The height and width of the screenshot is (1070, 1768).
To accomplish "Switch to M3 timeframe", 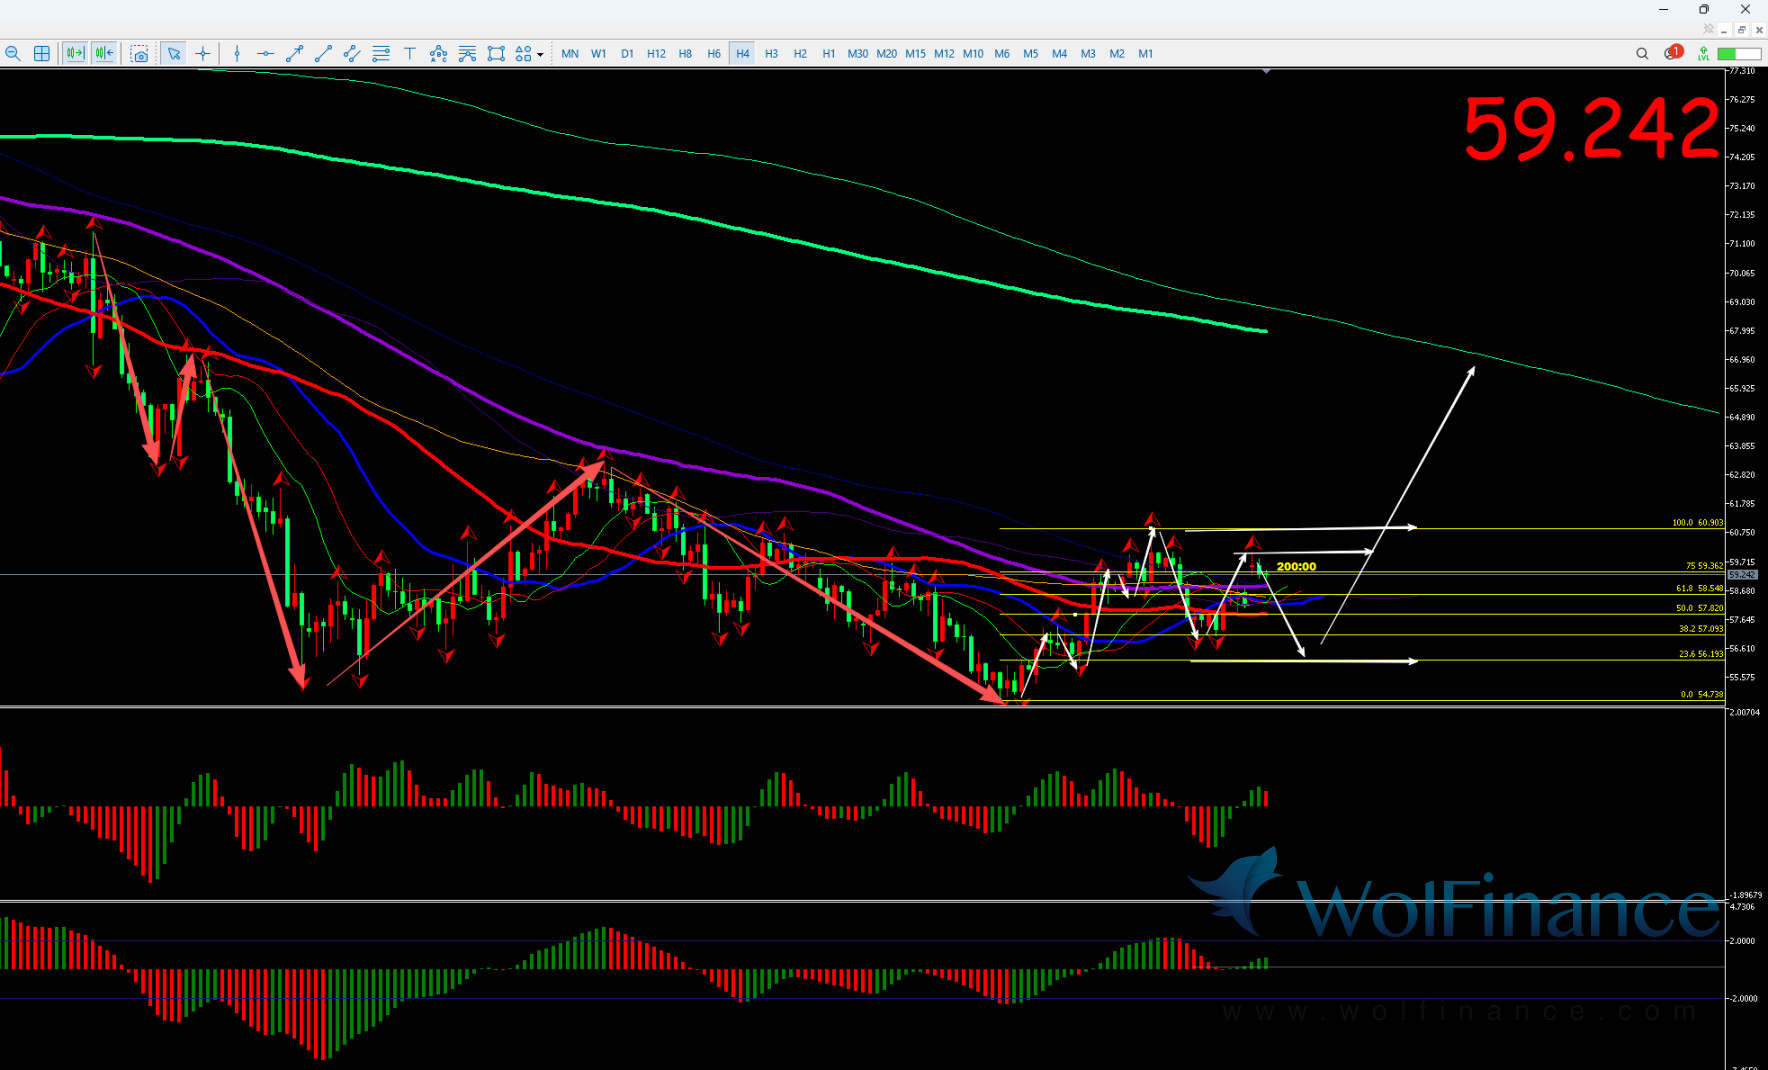I will [1088, 54].
